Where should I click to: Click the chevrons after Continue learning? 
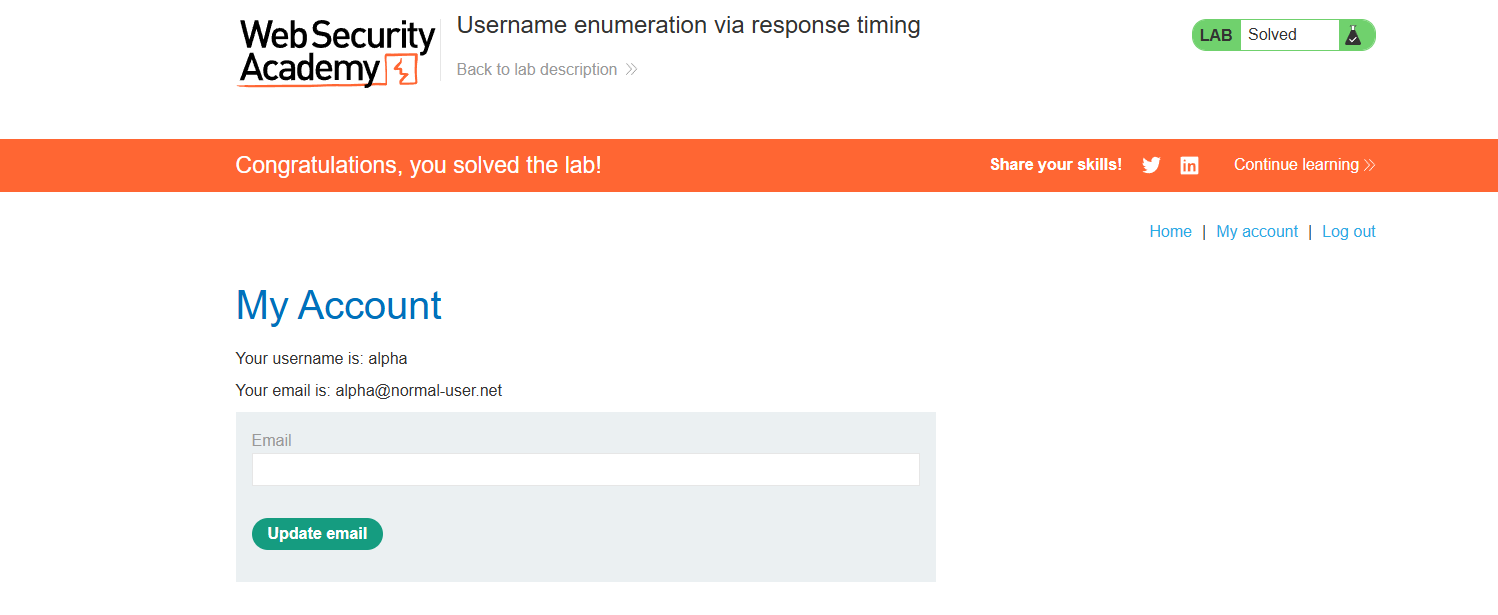[x=1370, y=165]
